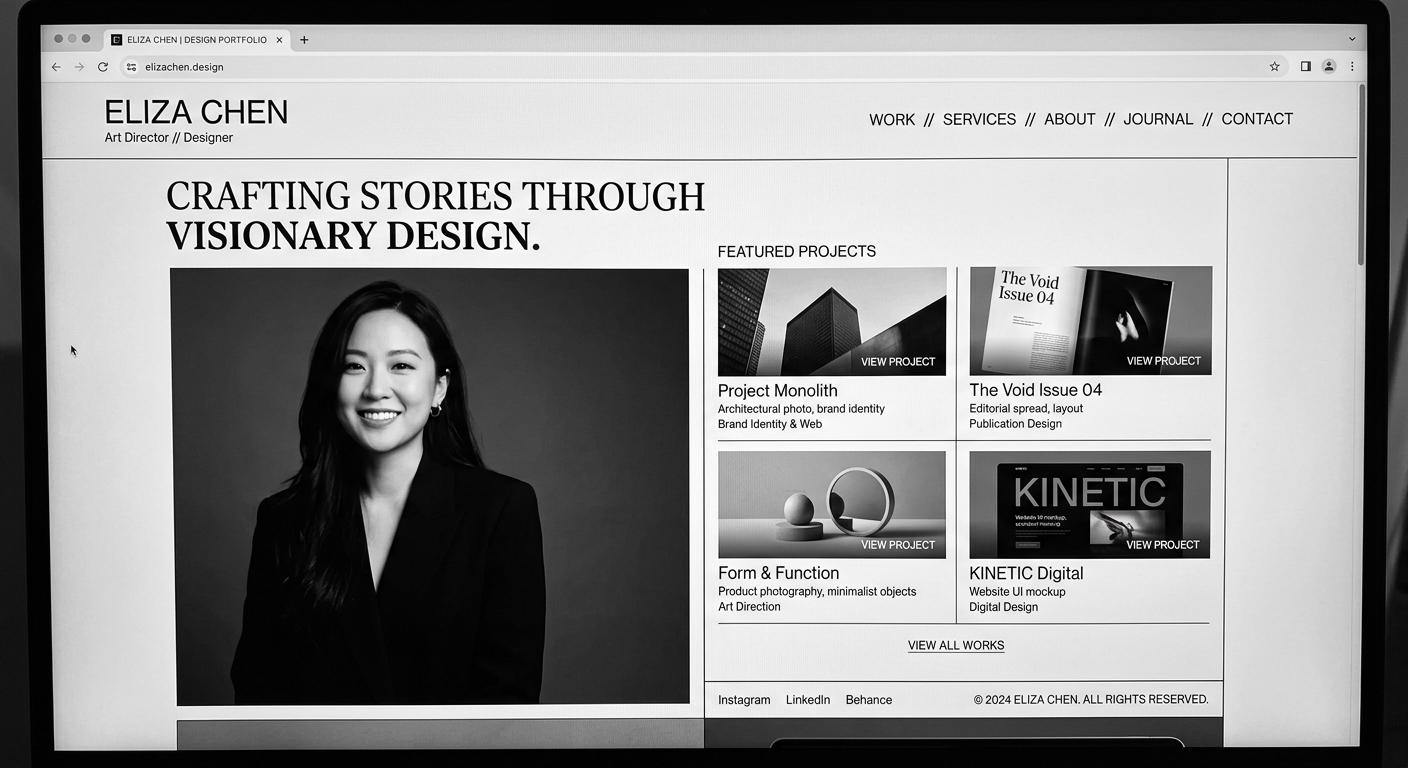This screenshot has height=768, width=1408.
Task: Toggle the browser side panel icon
Action: (1305, 67)
